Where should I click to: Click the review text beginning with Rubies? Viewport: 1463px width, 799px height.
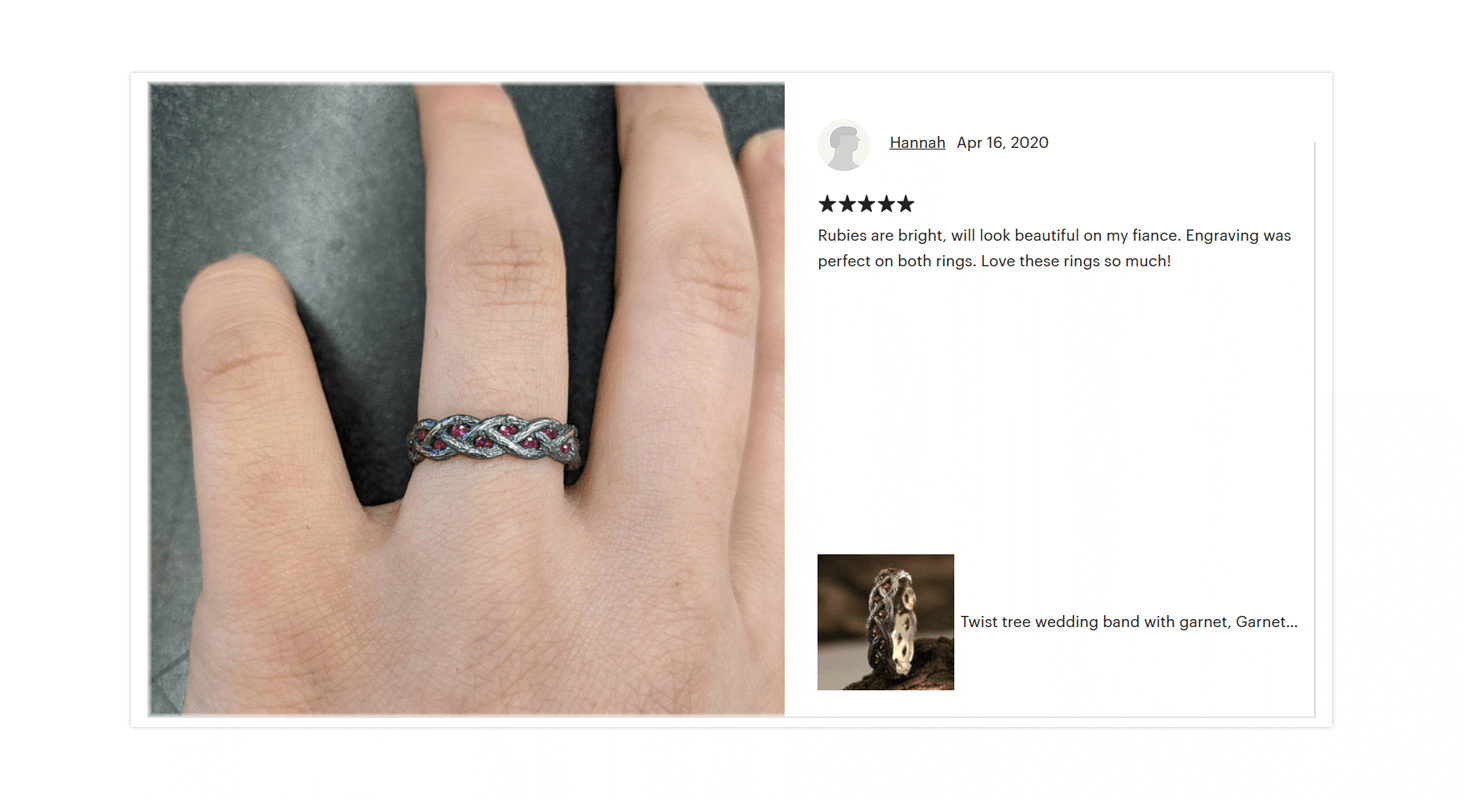point(1055,248)
